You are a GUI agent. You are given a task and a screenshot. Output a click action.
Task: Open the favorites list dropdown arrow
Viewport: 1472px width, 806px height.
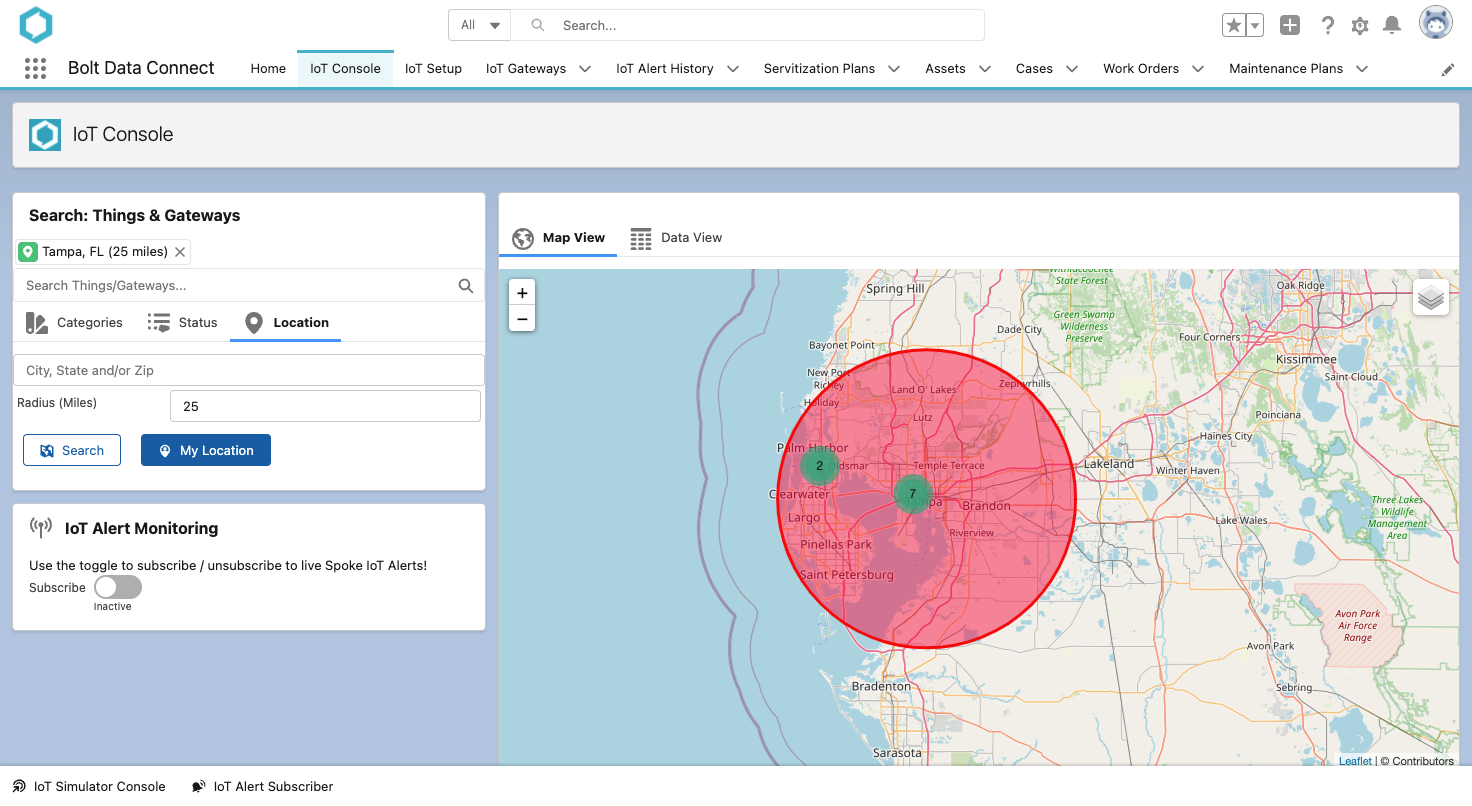pos(1255,25)
